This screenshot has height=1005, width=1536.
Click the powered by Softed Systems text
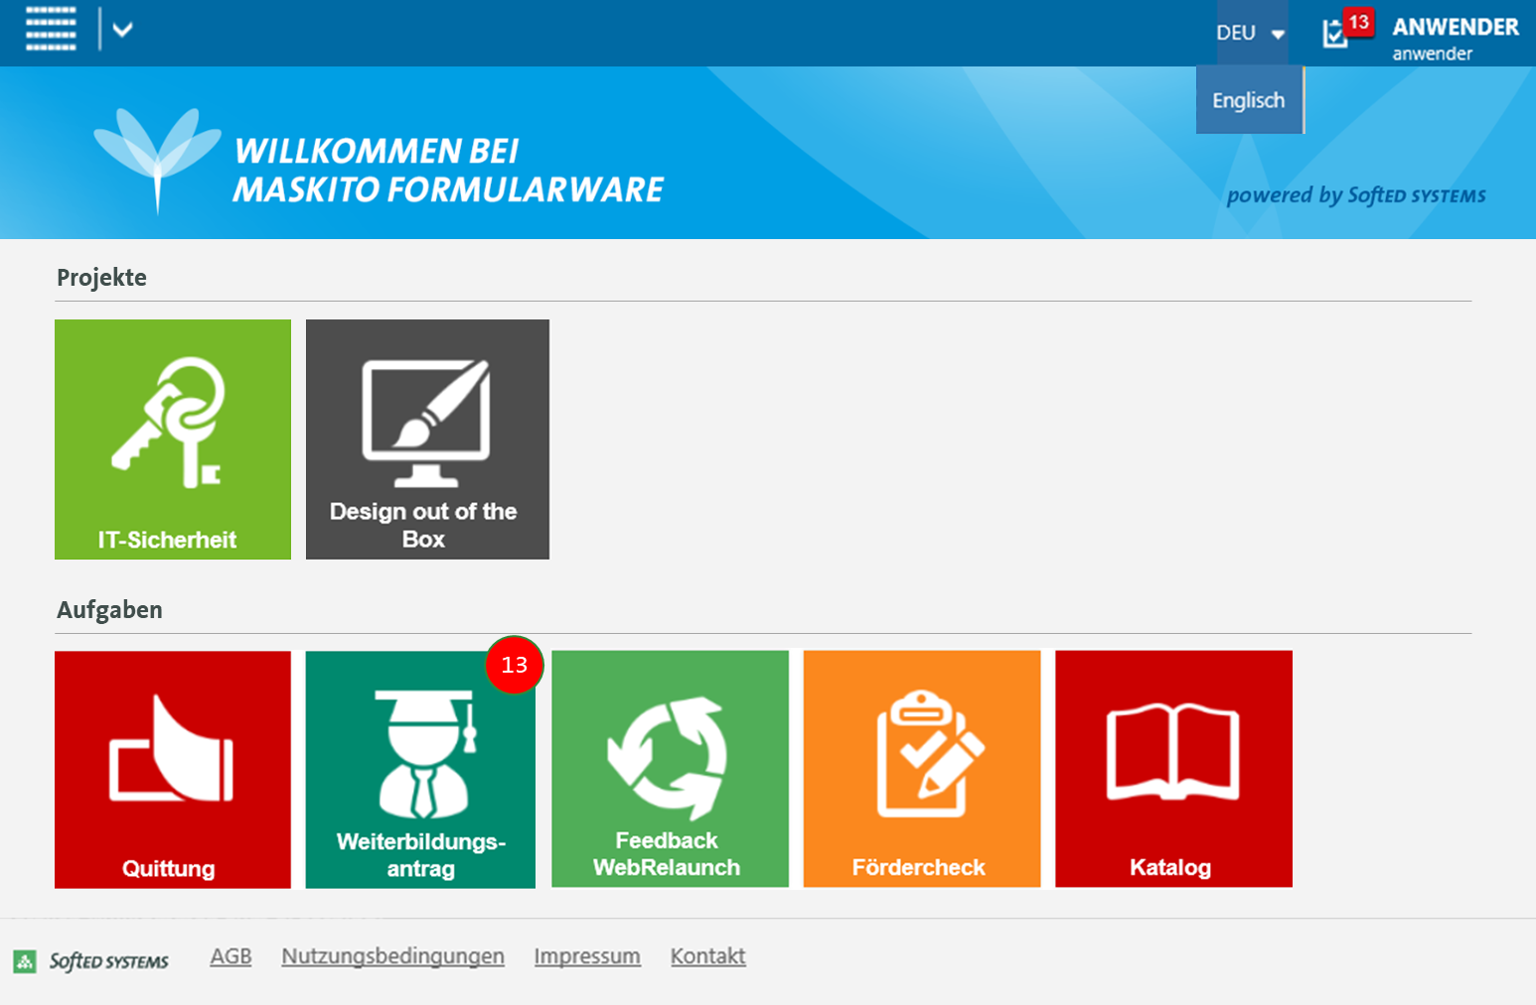(x=1356, y=195)
